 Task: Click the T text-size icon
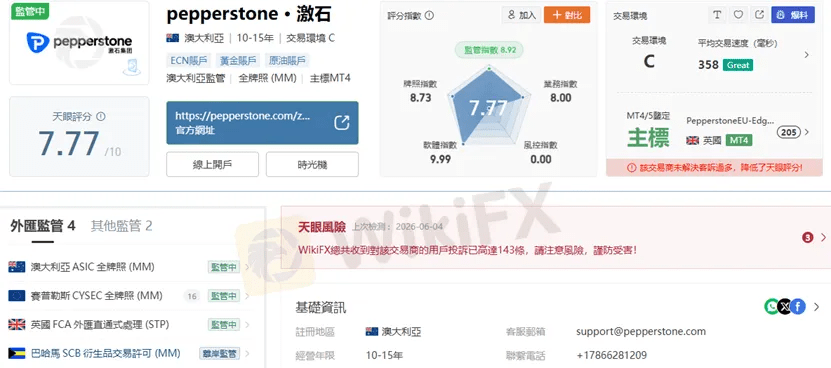tap(717, 15)
